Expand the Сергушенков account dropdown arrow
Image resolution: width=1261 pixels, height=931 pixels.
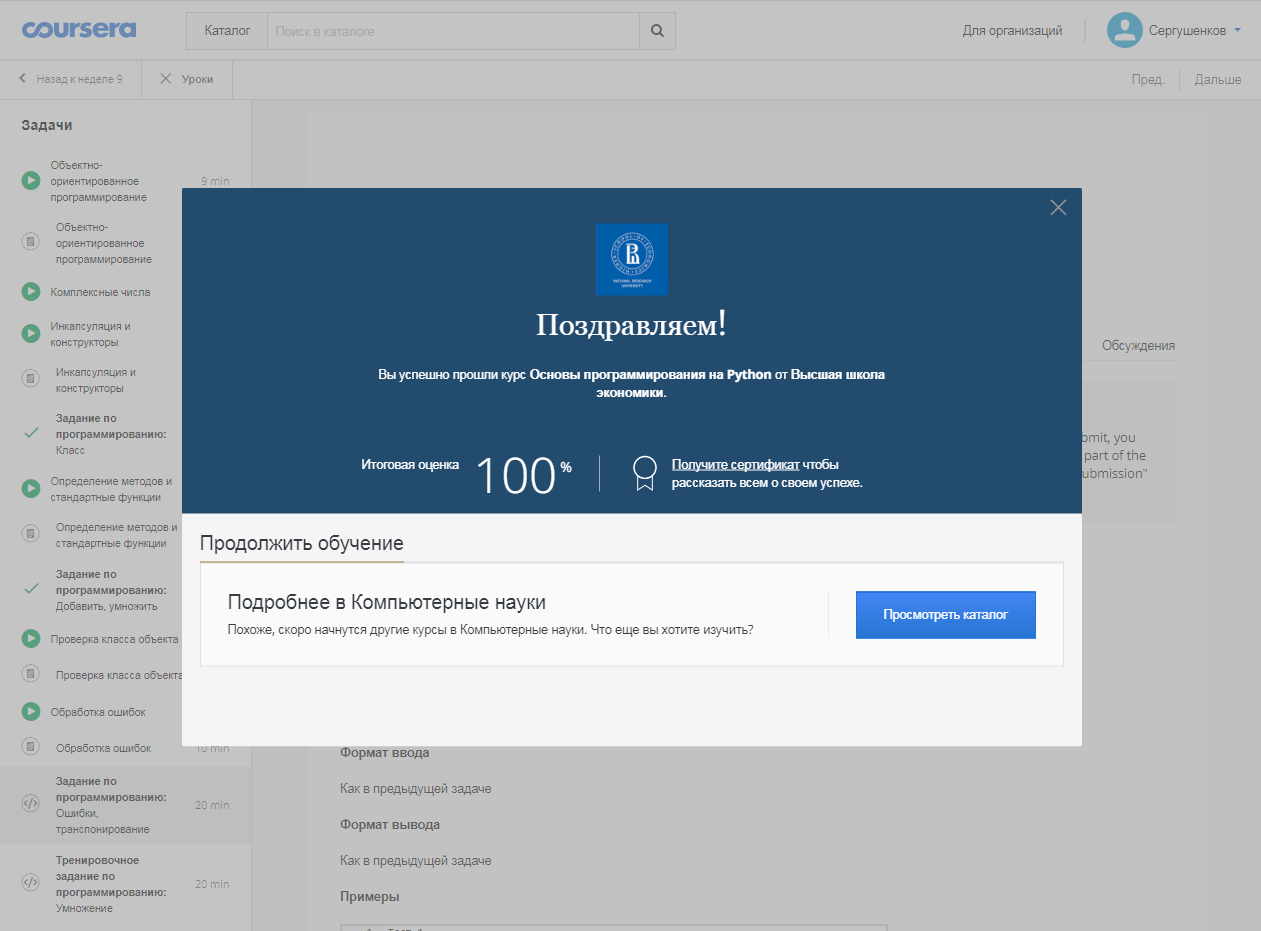click(1237, 30)
